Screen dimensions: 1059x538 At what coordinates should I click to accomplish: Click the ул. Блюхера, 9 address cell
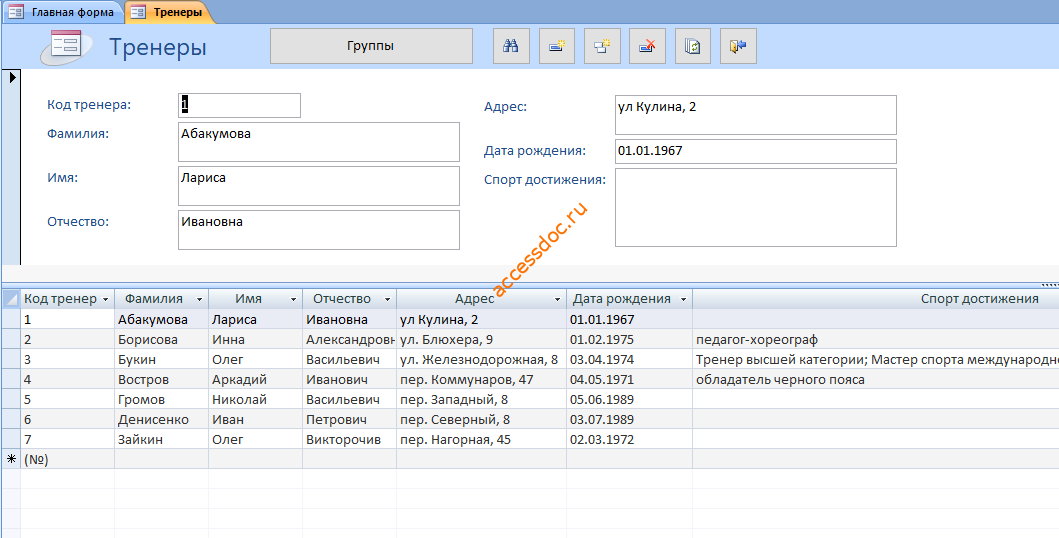[482, 340]
